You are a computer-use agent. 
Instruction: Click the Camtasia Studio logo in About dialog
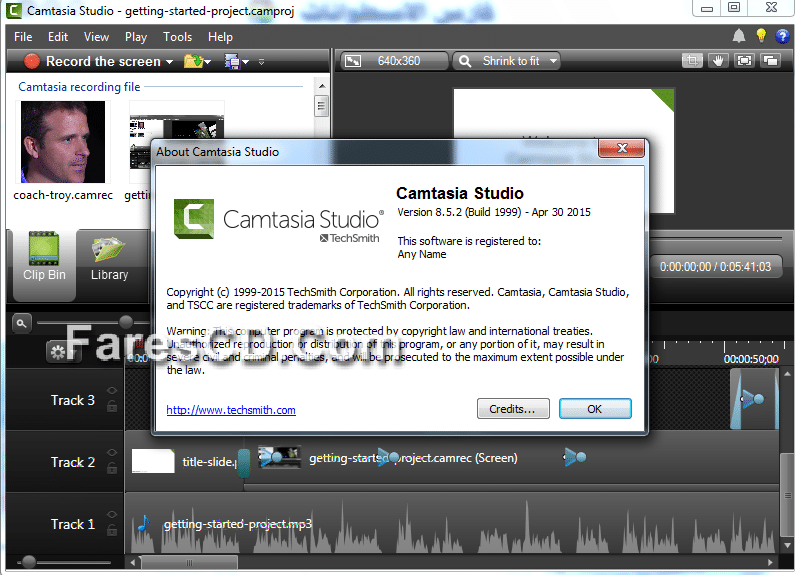(x=278, y=220)
